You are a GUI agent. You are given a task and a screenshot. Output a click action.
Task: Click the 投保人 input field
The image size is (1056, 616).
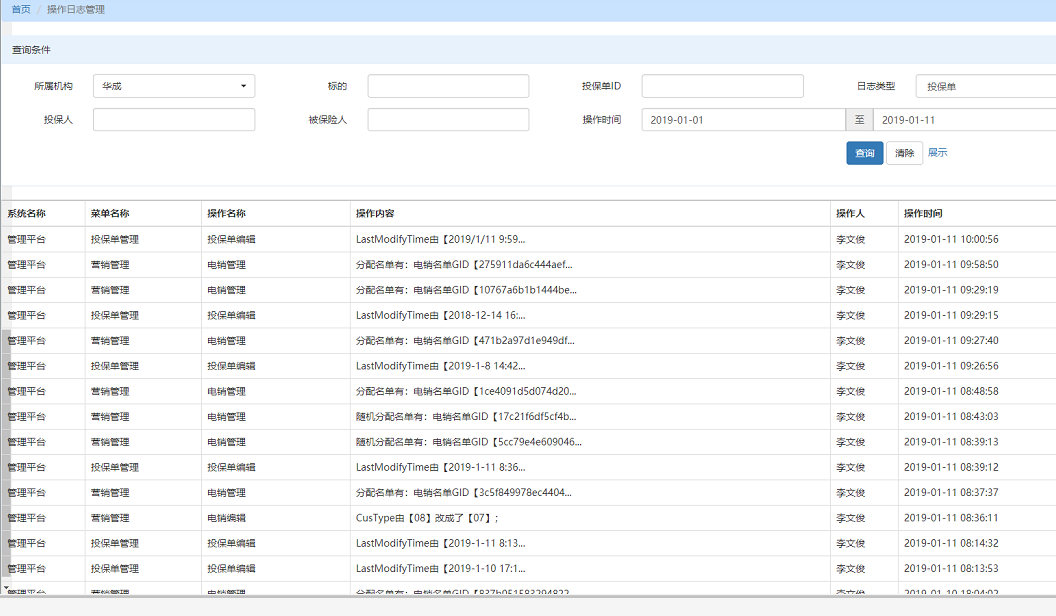tap(174, 120)
